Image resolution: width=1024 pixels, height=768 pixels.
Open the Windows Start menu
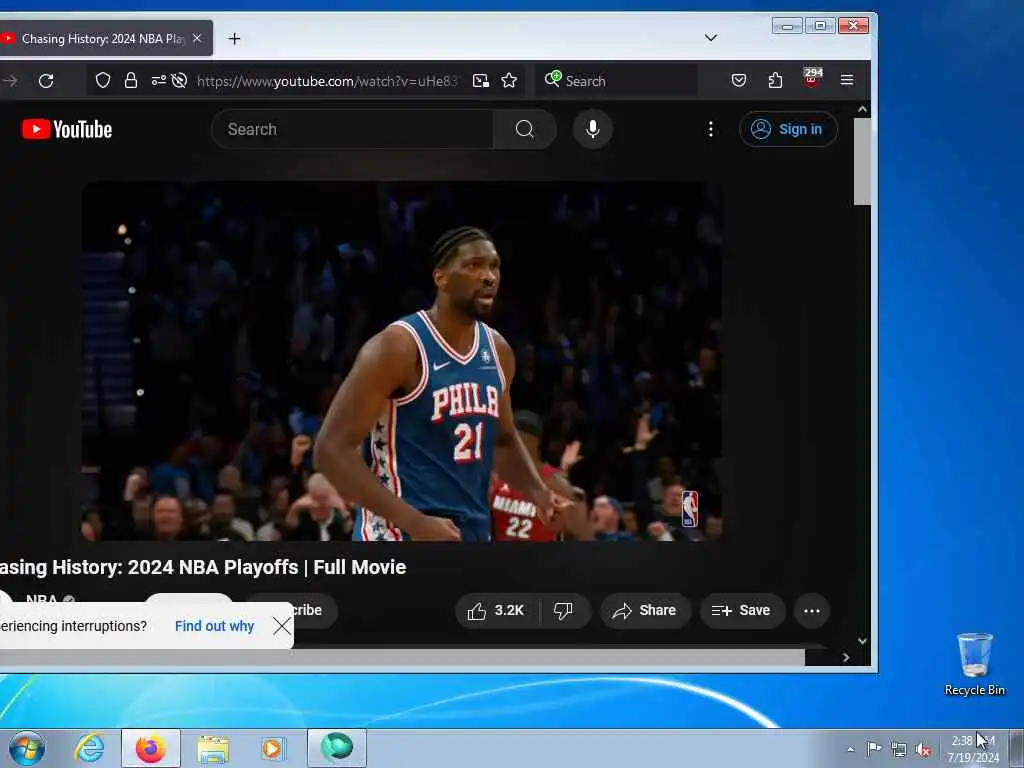27,748
